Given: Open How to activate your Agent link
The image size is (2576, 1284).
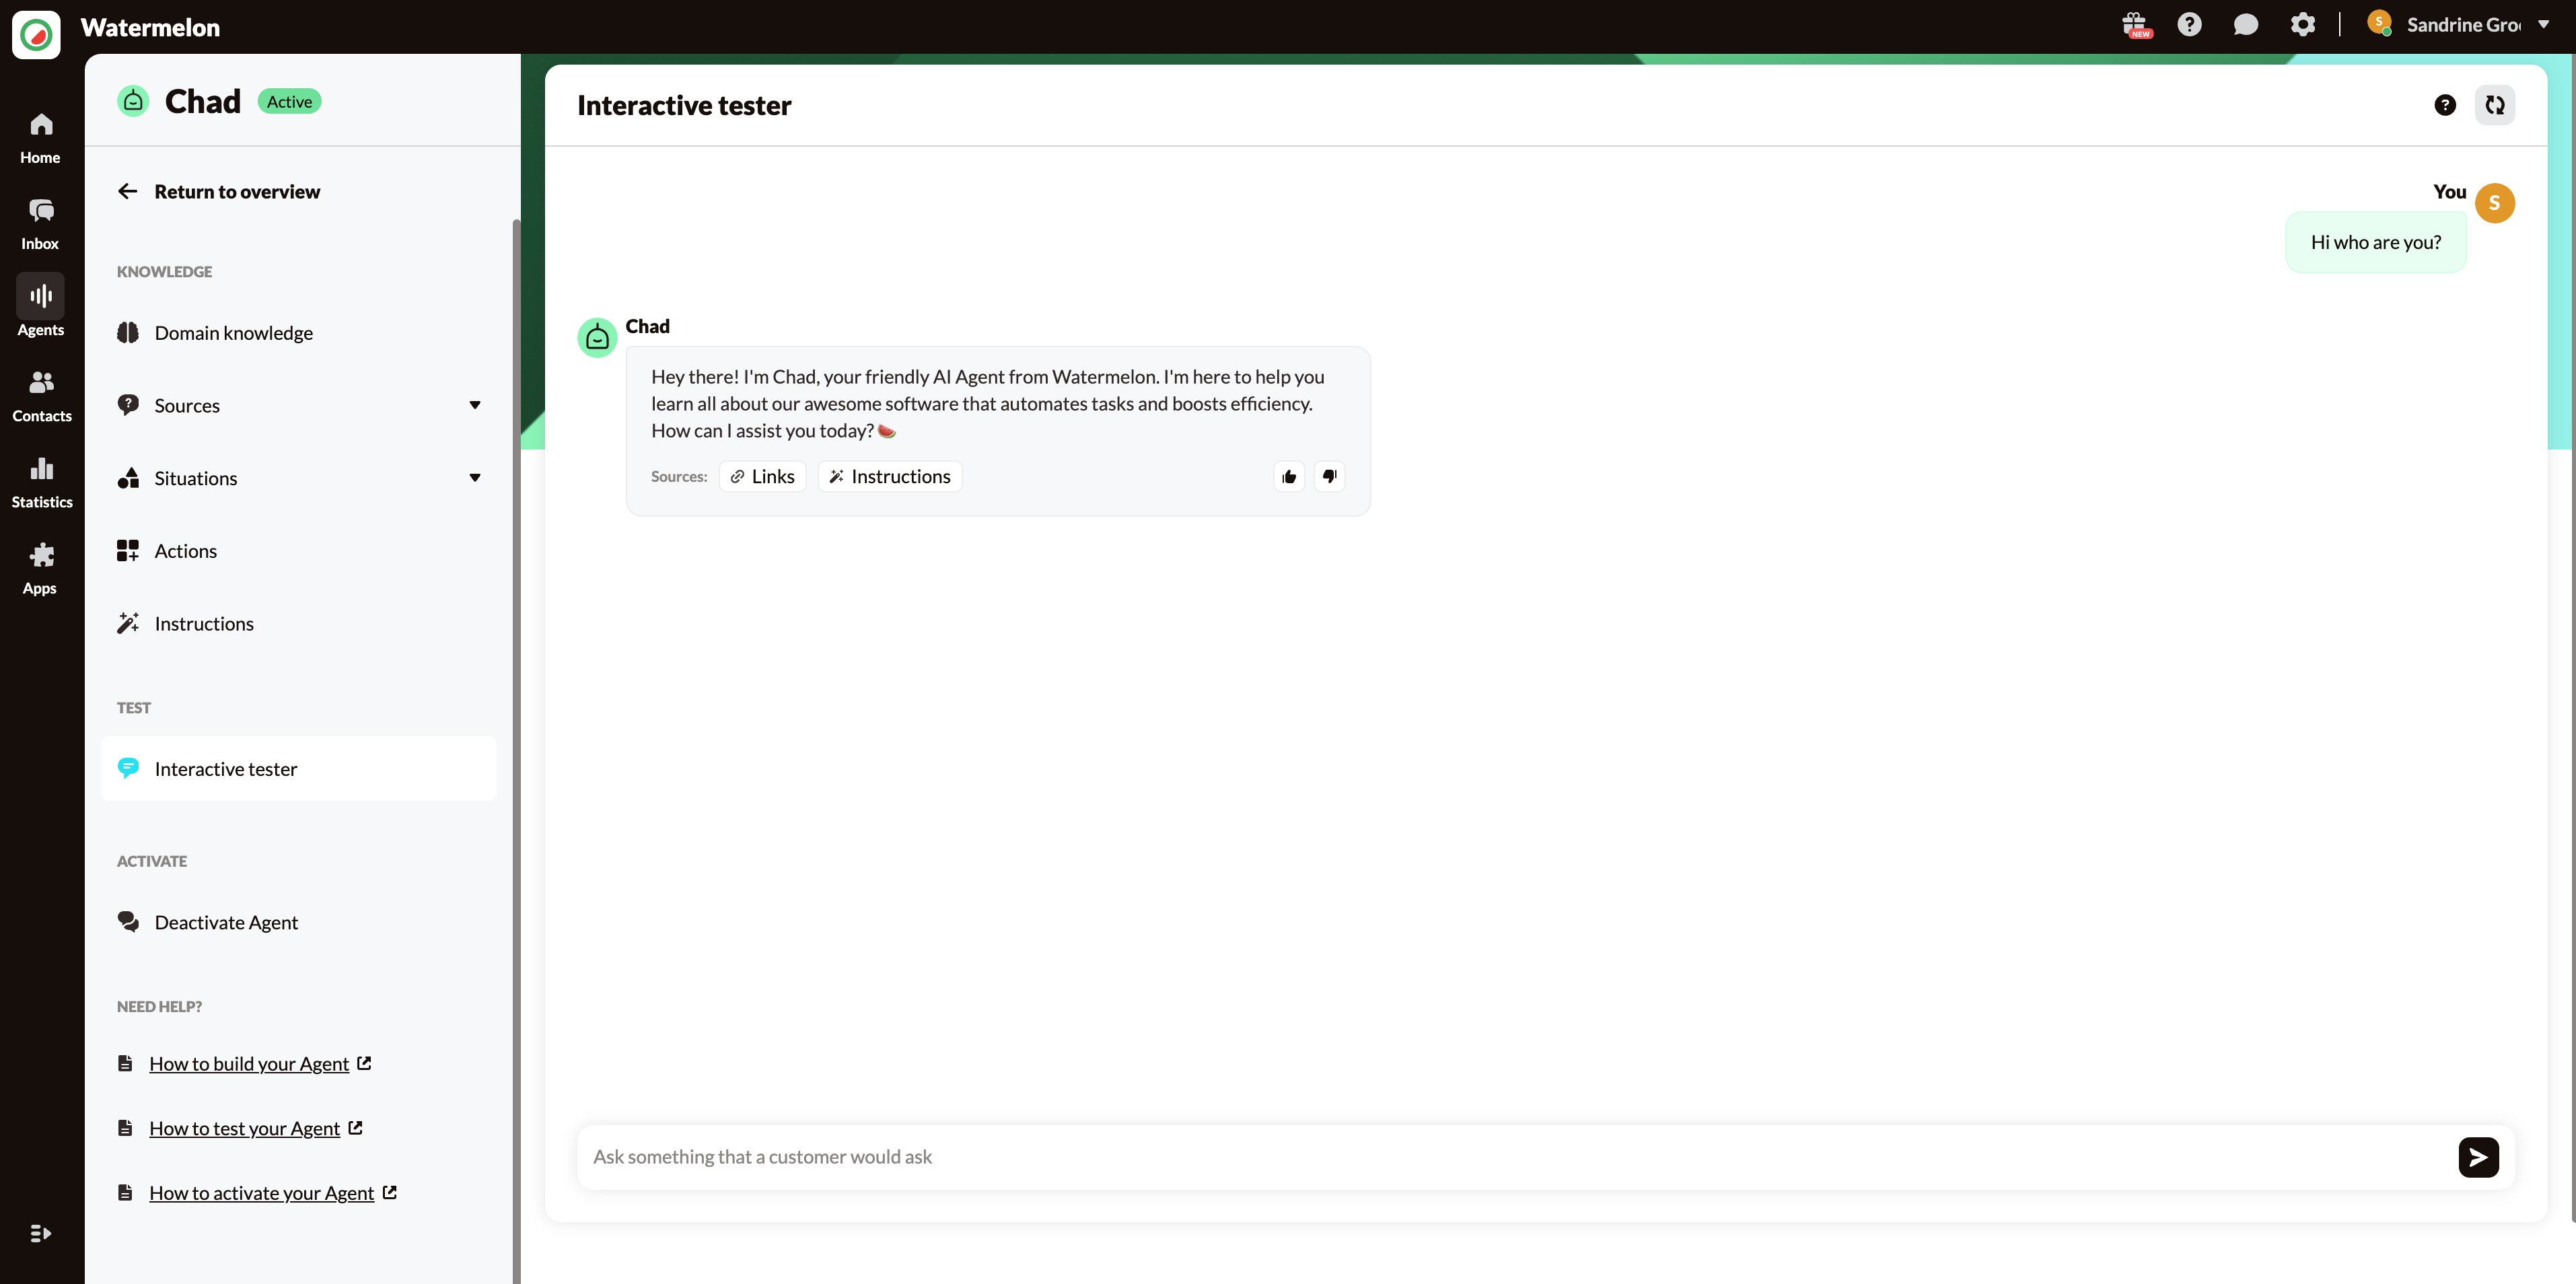Looking at the screenshot, I should 261,1193.
